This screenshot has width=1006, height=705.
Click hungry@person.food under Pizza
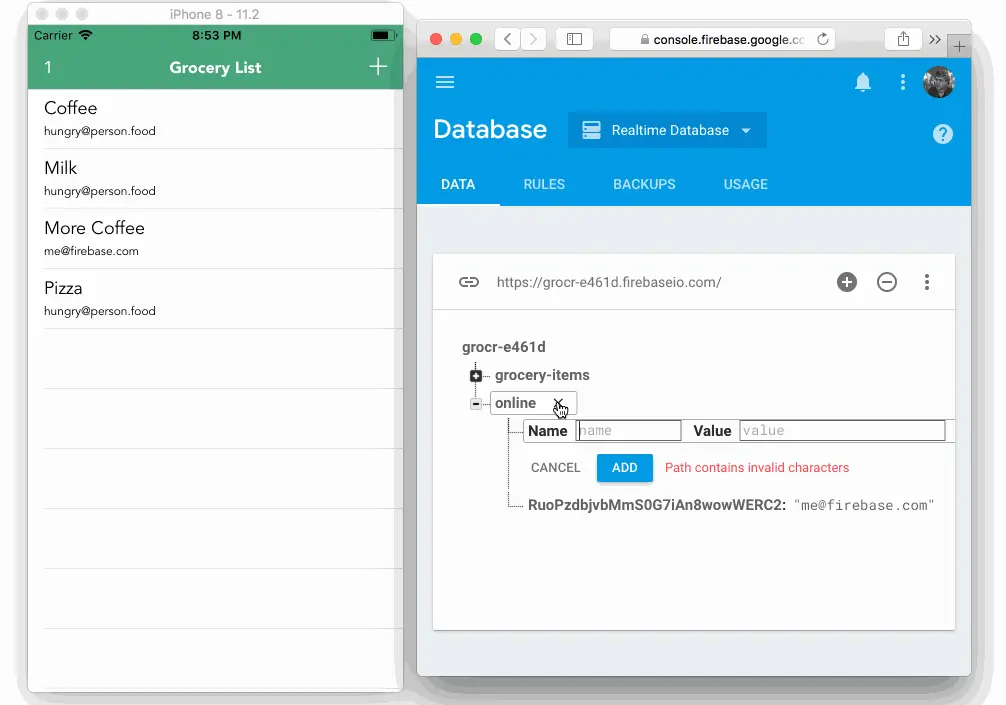(99, 311)
